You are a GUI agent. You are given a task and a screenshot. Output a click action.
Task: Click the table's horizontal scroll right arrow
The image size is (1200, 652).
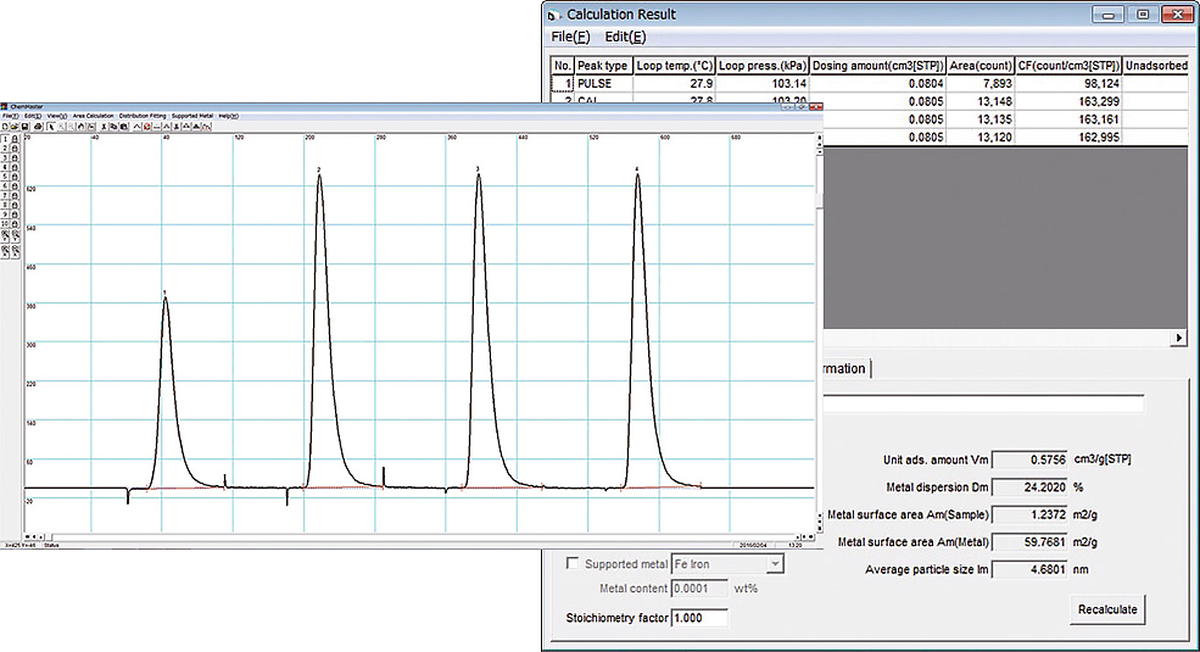pyautogui.click(x=1177, y=339)
